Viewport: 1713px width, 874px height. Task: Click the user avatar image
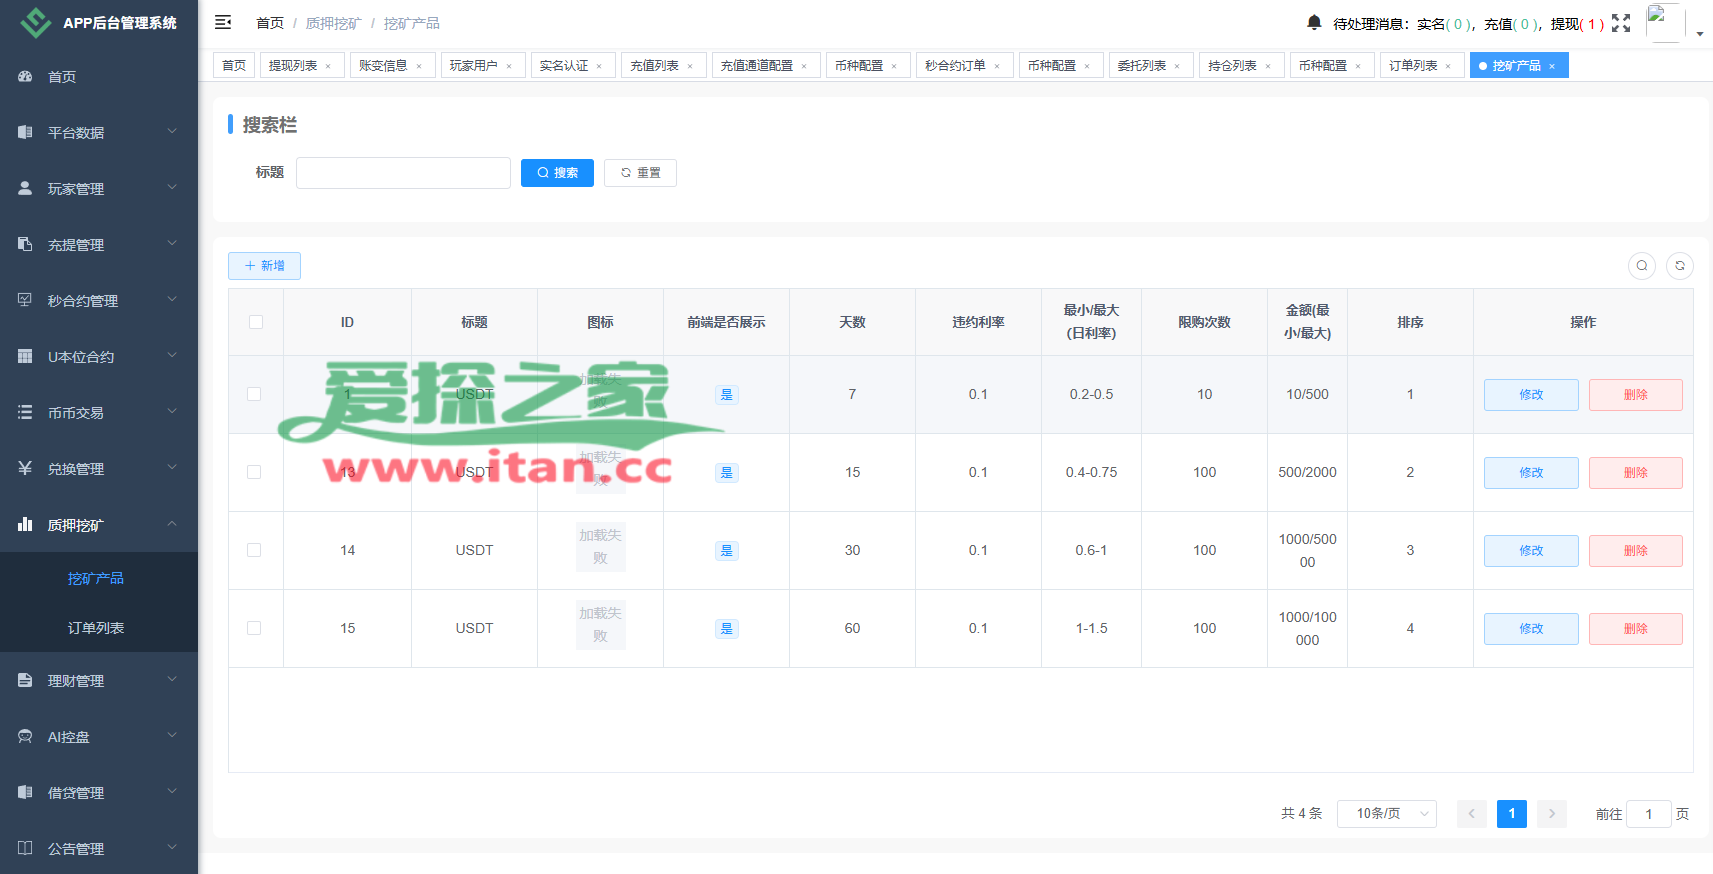coord(1664,22)
